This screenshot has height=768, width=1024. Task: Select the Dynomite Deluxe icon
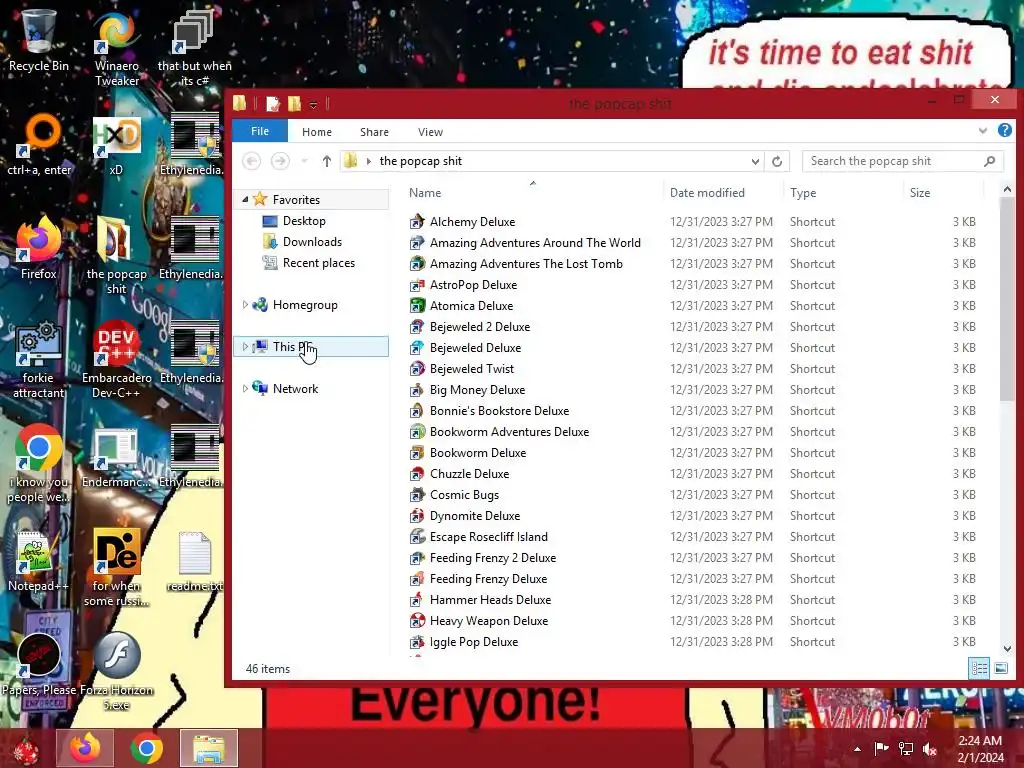point(417,516)
